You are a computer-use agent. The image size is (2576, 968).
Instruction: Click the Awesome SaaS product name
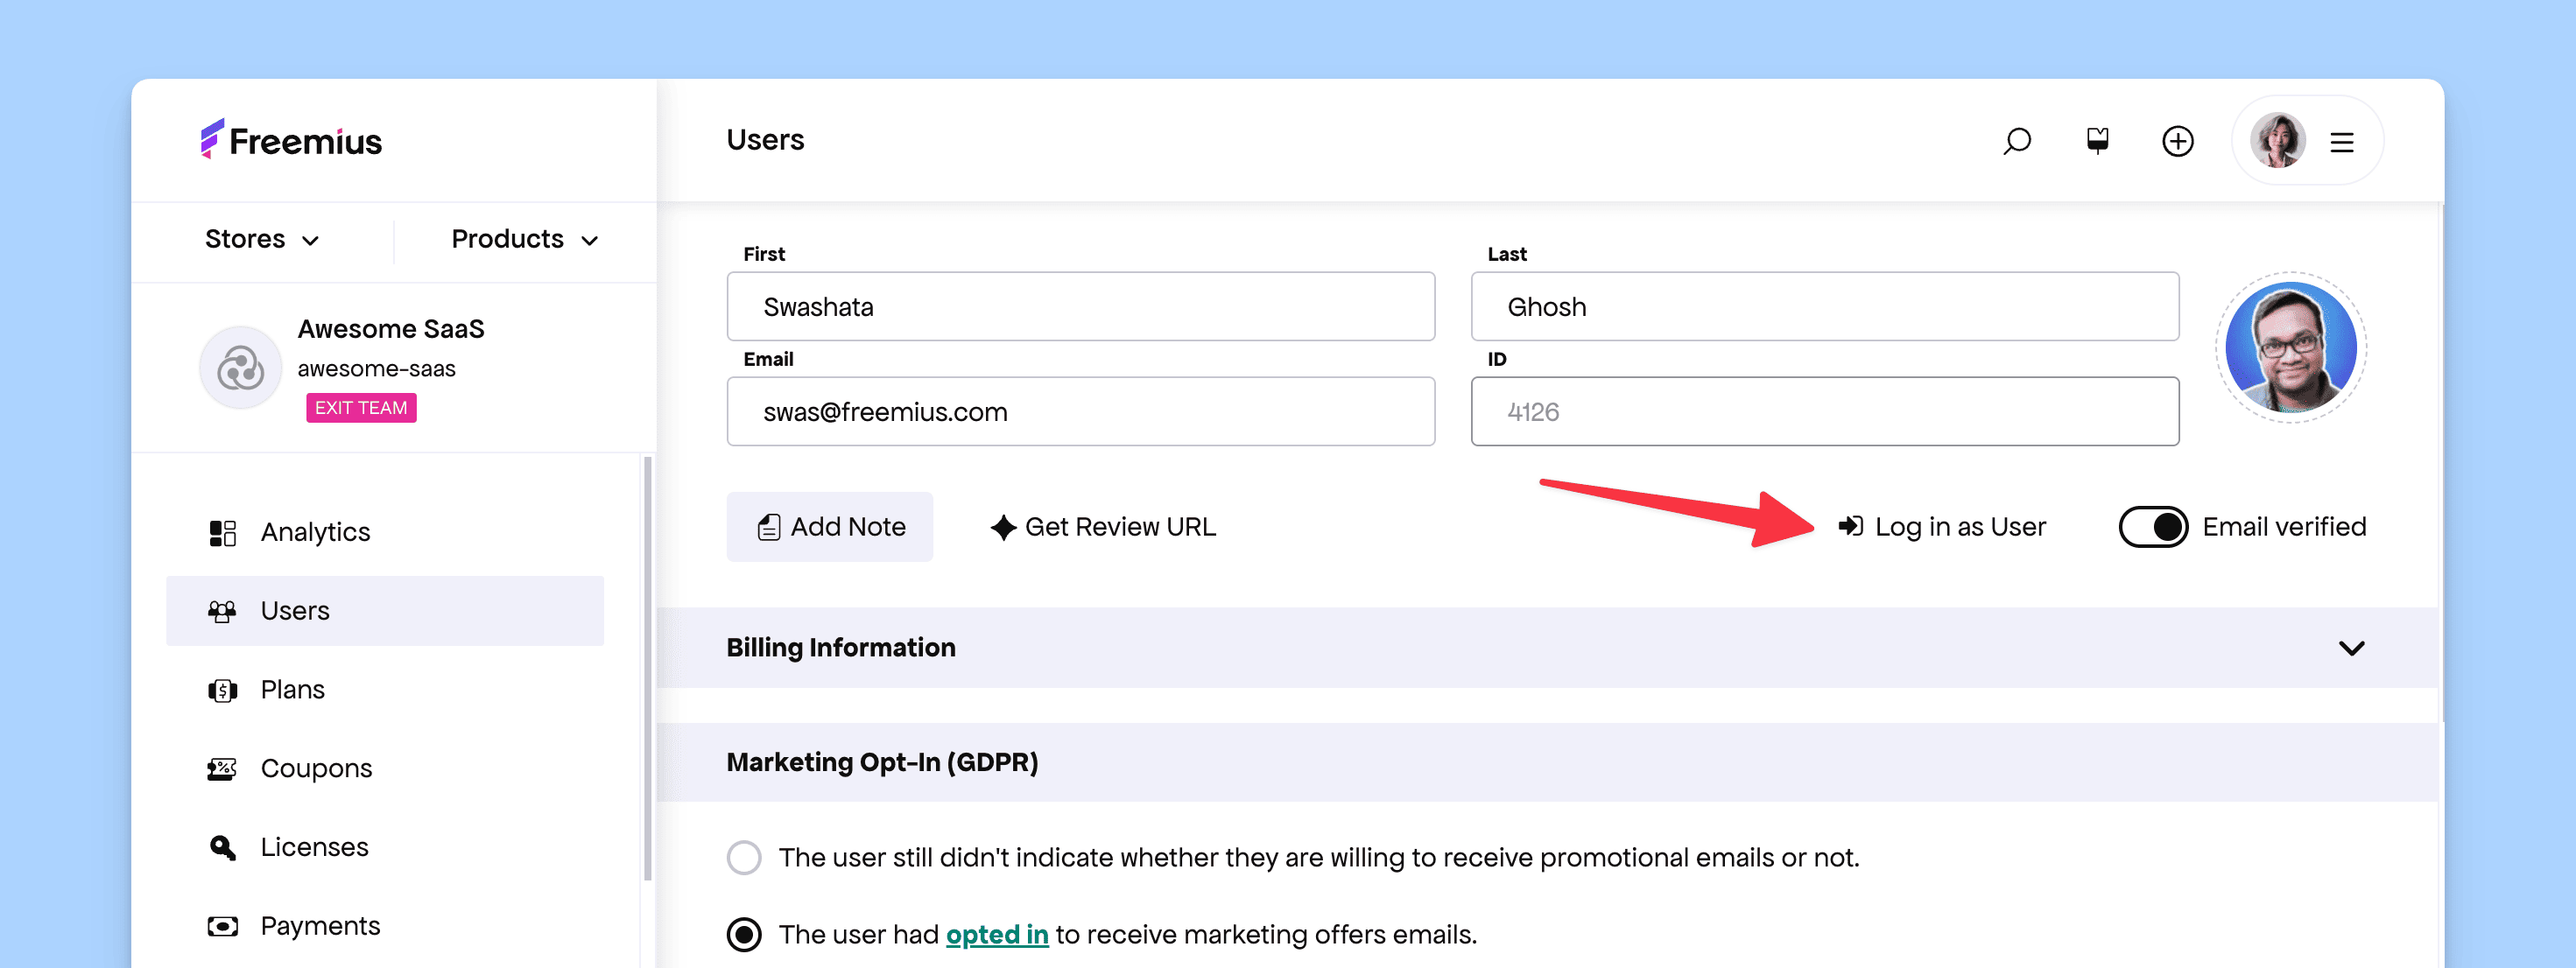(x=391, y=329)
